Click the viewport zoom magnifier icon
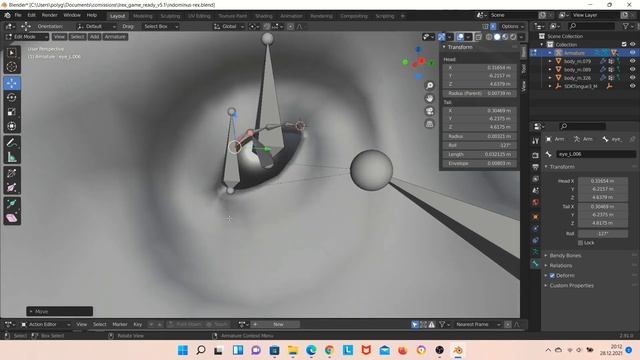This screenshot has height=360, width=640. click(429, 85)
